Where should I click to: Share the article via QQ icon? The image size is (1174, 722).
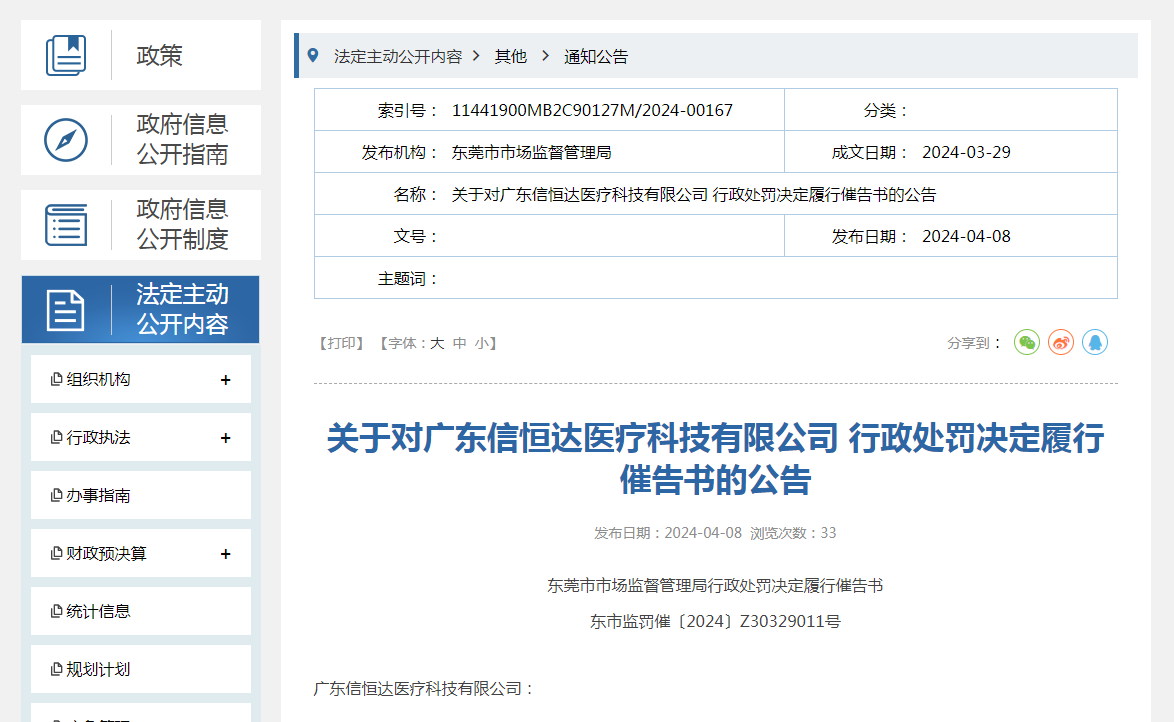pyautogui.click(x=1095, y=342)
